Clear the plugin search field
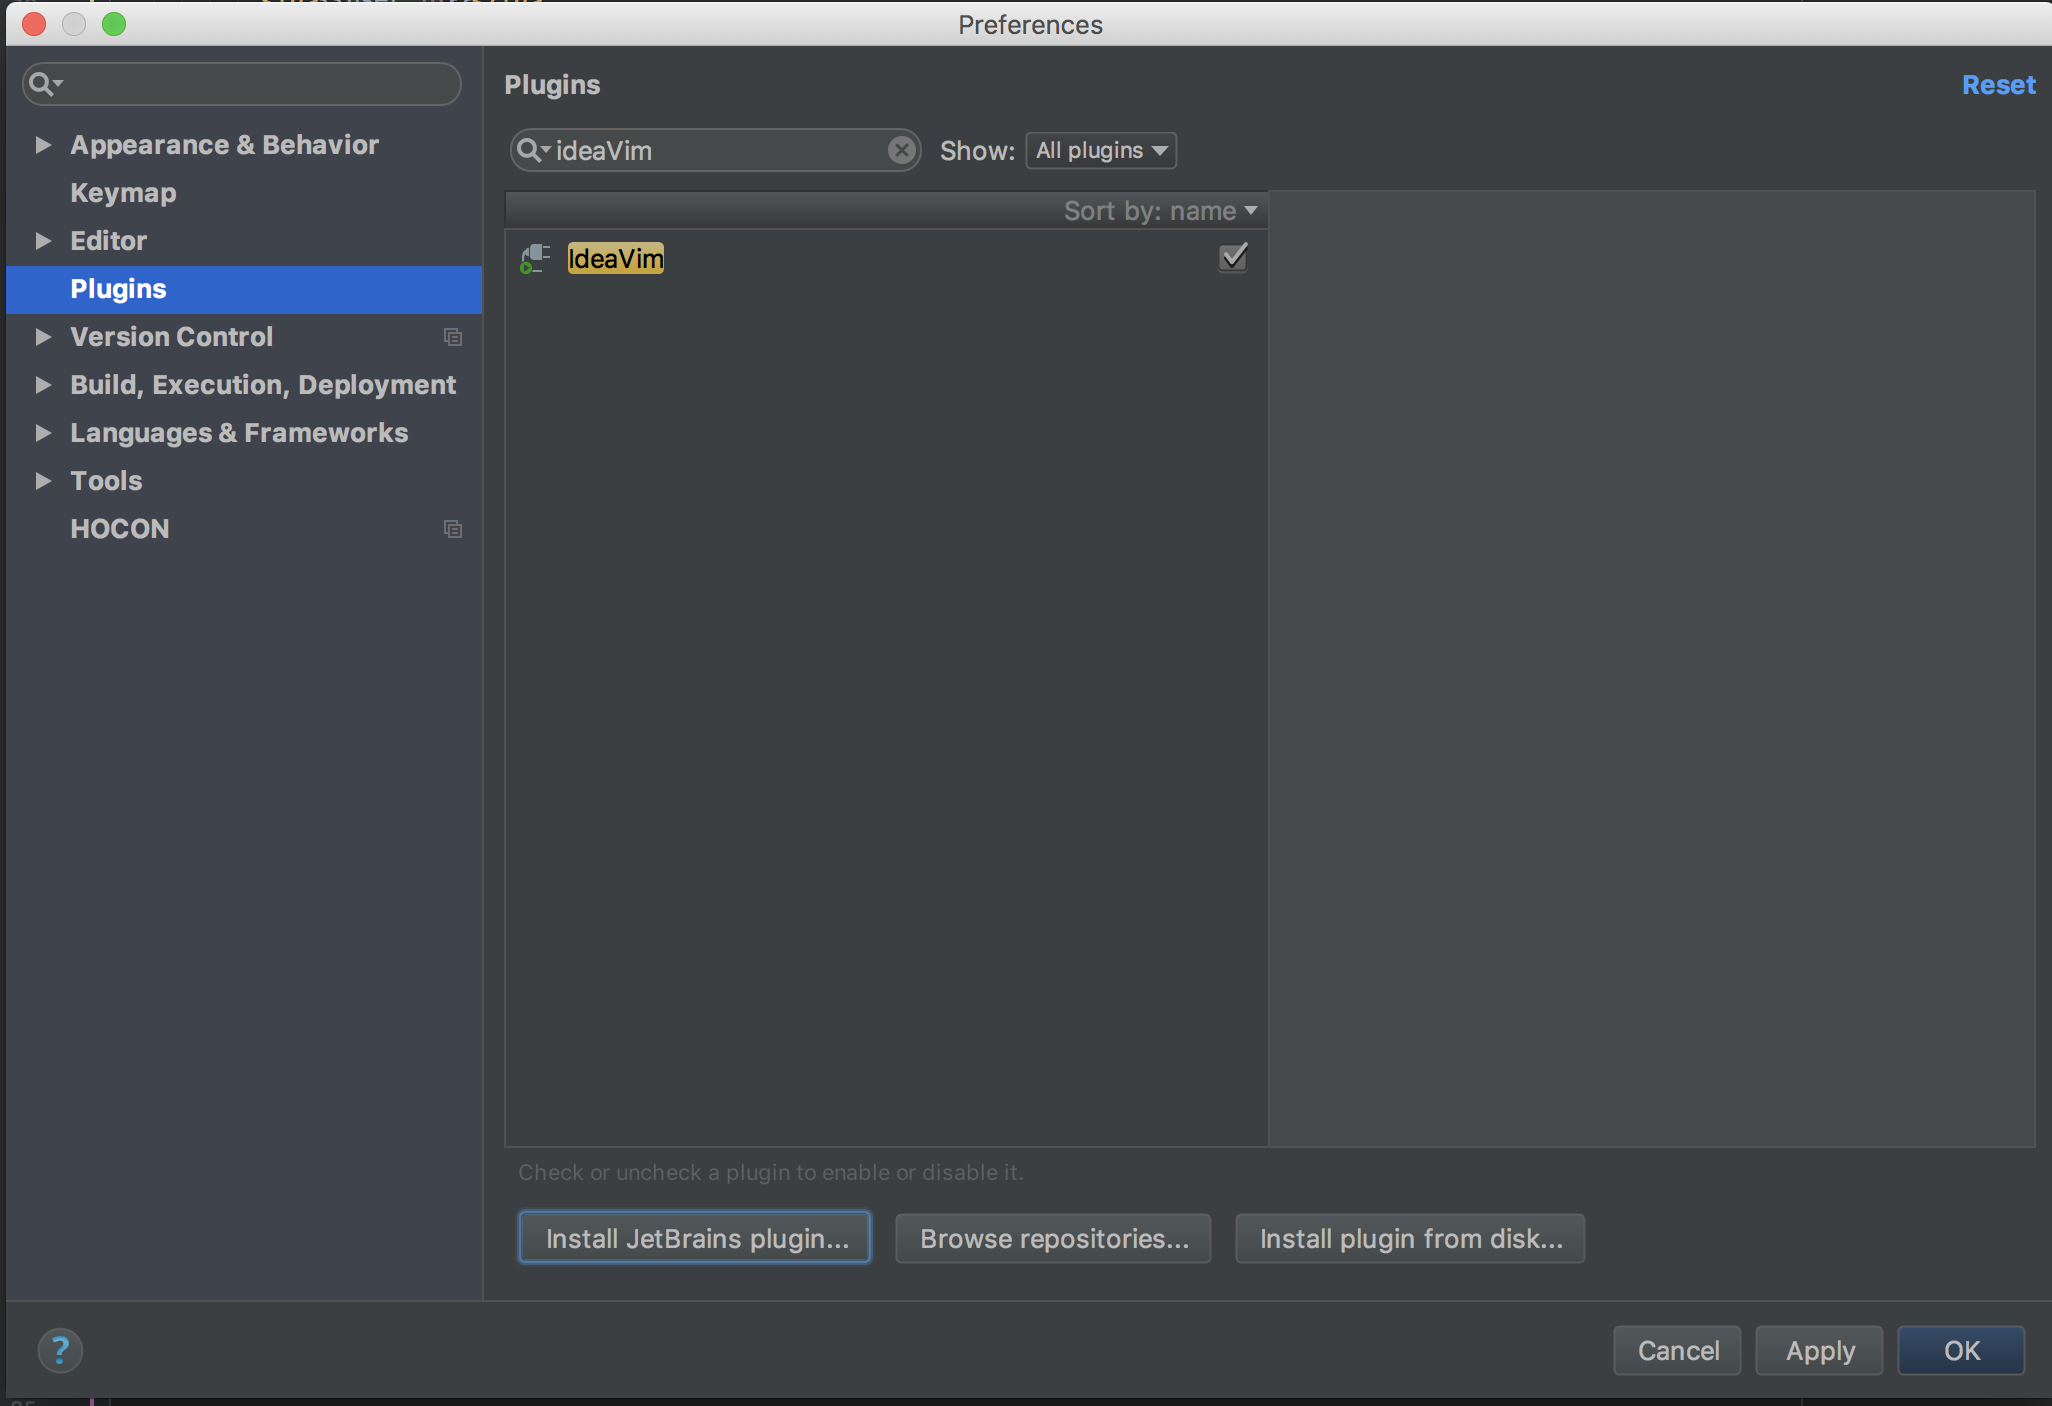 coord(901,150)
